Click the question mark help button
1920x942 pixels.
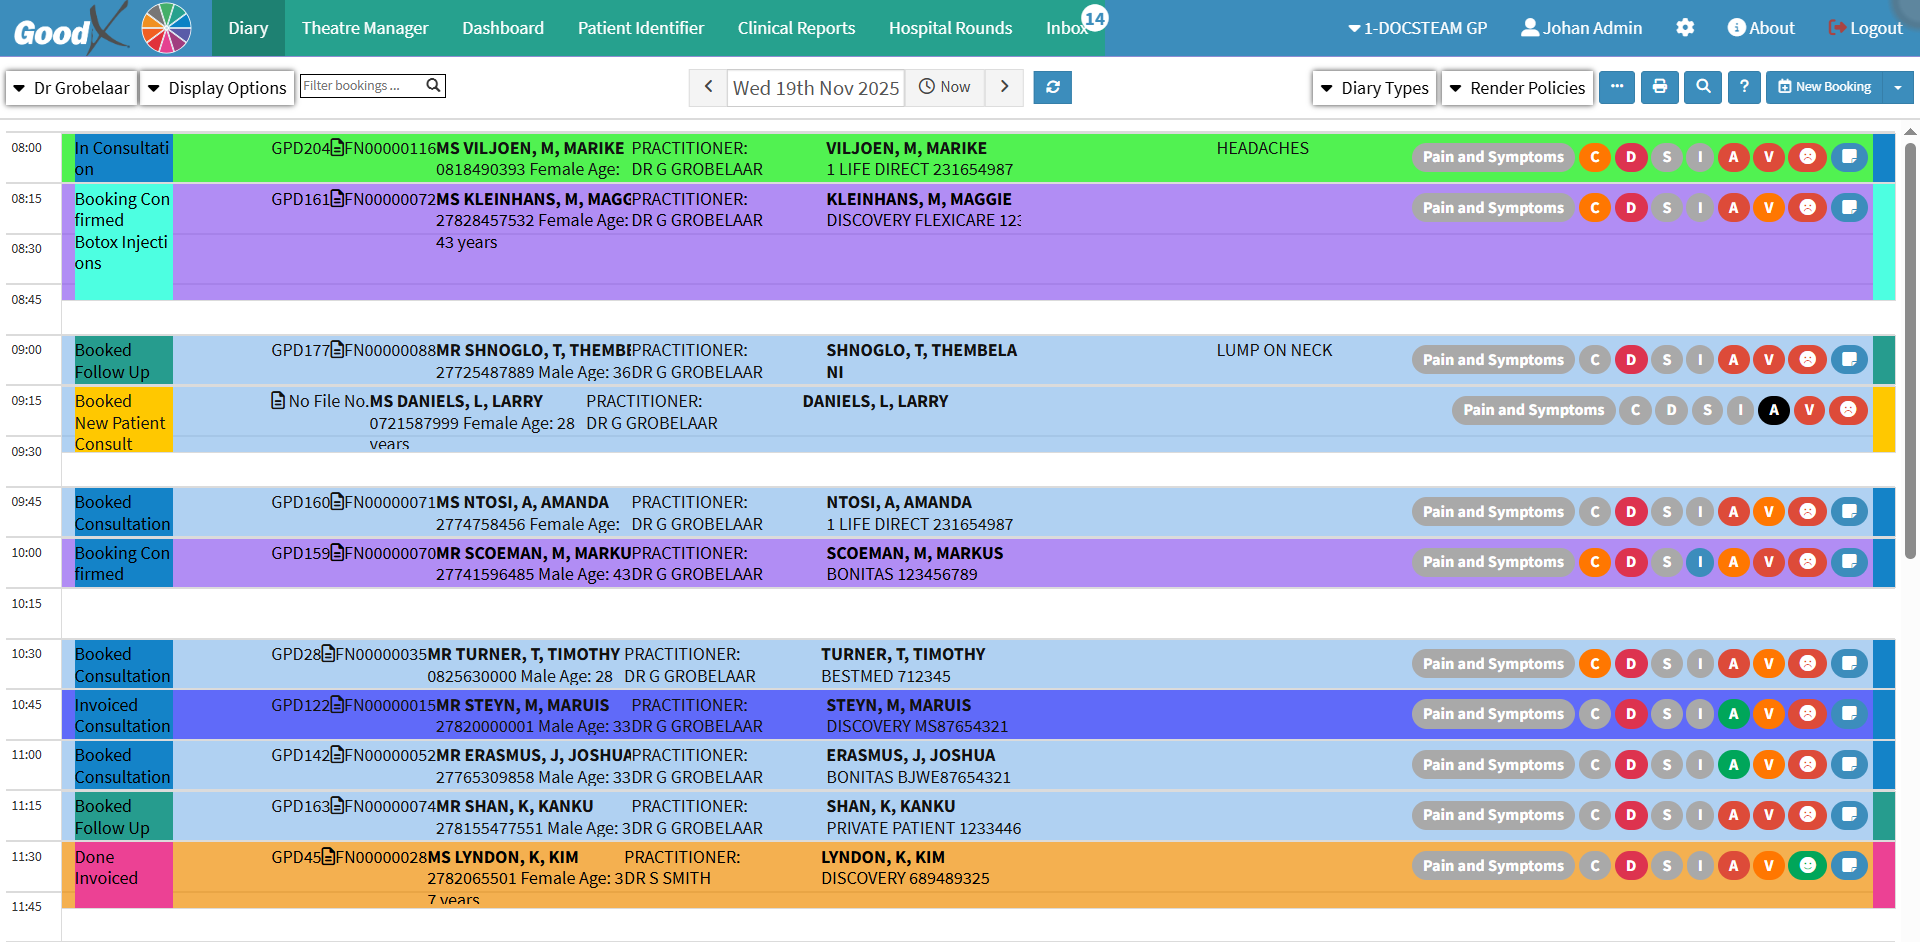[x=1743, y=87]
